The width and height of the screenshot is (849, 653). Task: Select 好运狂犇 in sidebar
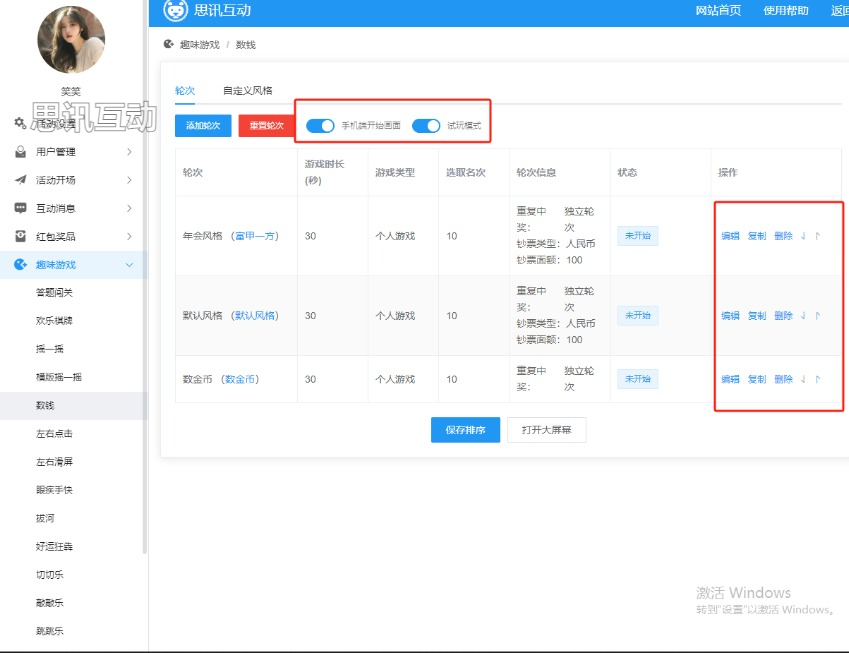coord(54,546)
